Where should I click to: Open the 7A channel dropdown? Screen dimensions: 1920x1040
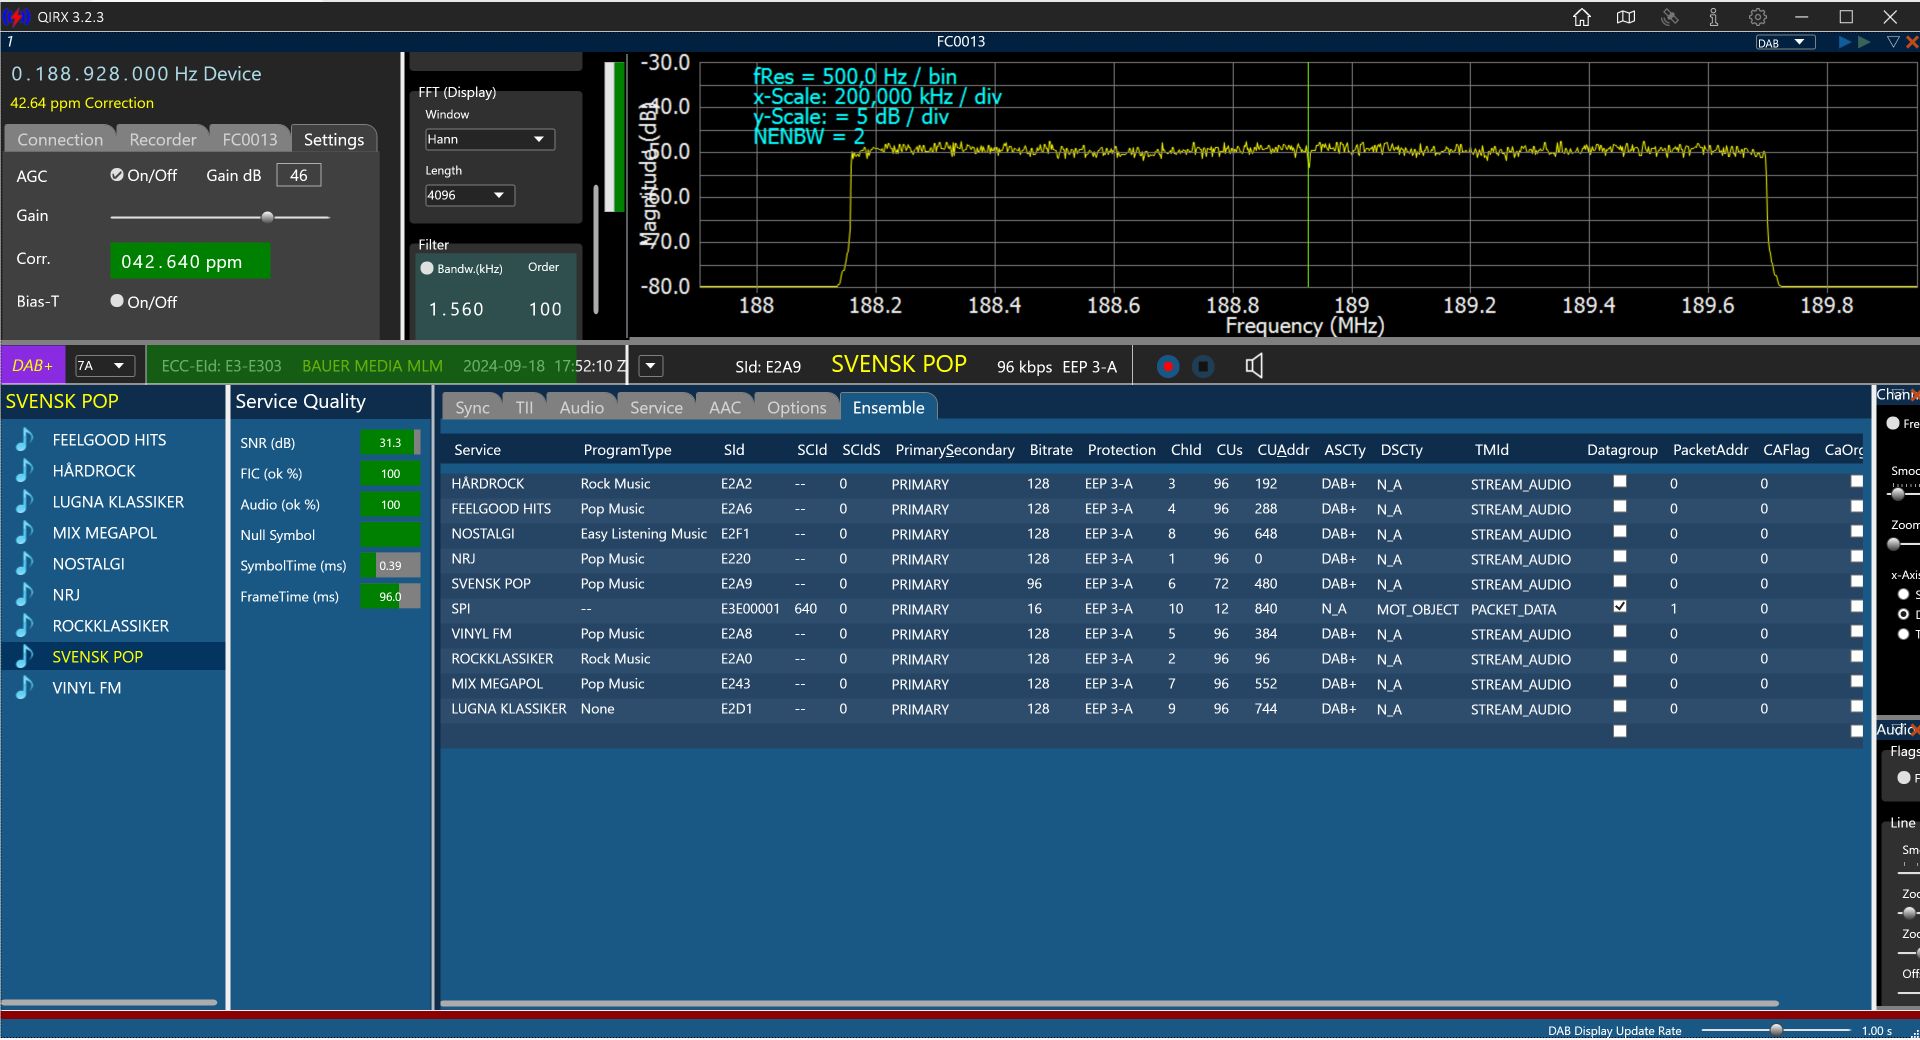click(x=104, y=366)
